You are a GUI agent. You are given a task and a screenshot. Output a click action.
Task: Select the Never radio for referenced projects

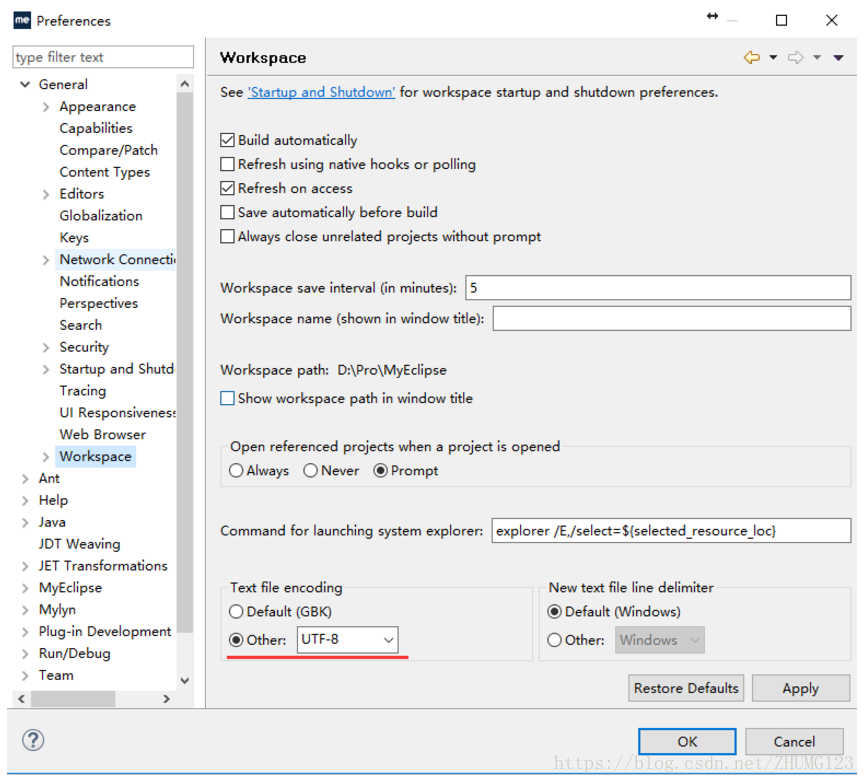[311, 471]
